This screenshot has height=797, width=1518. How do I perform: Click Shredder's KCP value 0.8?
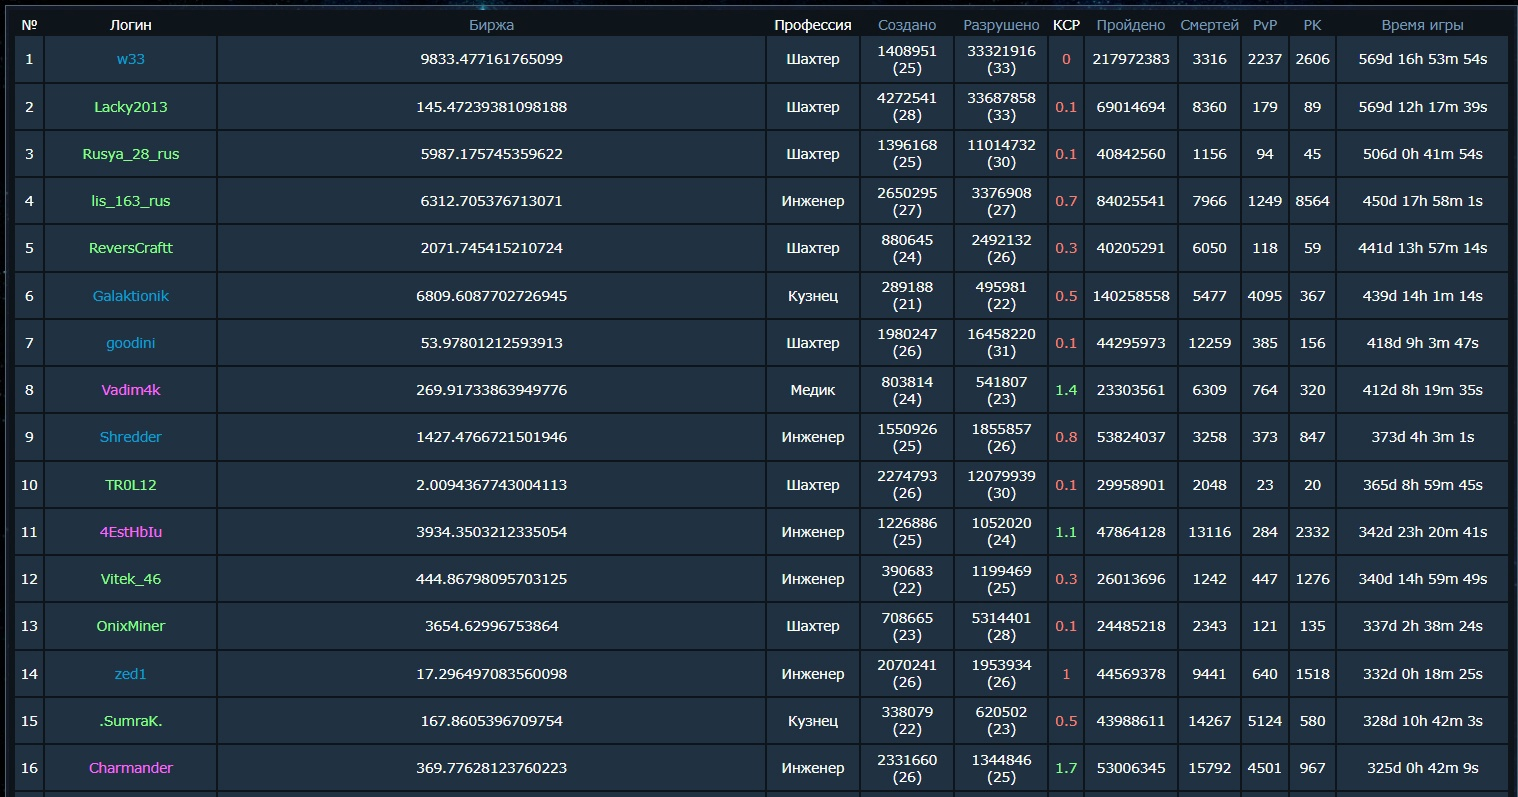coord(1066,437)
